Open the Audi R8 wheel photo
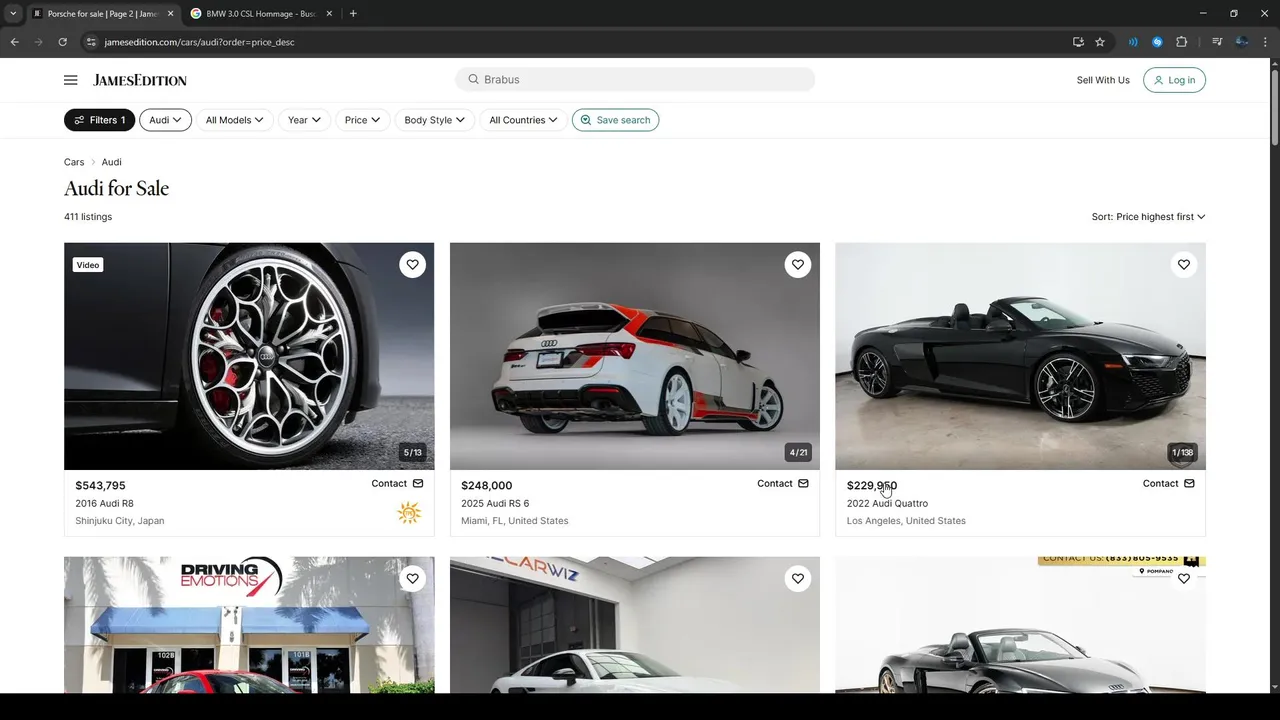This screenshot has width=1280, height=720. 249,356
